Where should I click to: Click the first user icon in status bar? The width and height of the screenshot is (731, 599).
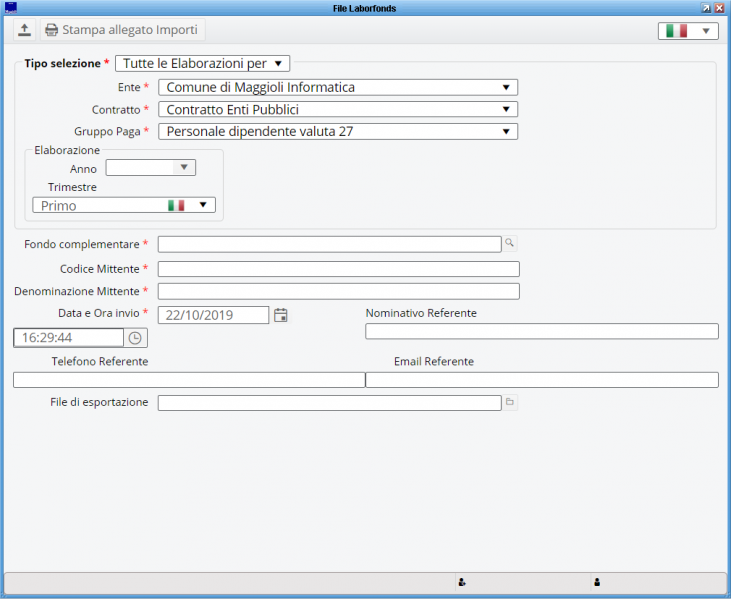pyautogui.click(x=461, y=582)
